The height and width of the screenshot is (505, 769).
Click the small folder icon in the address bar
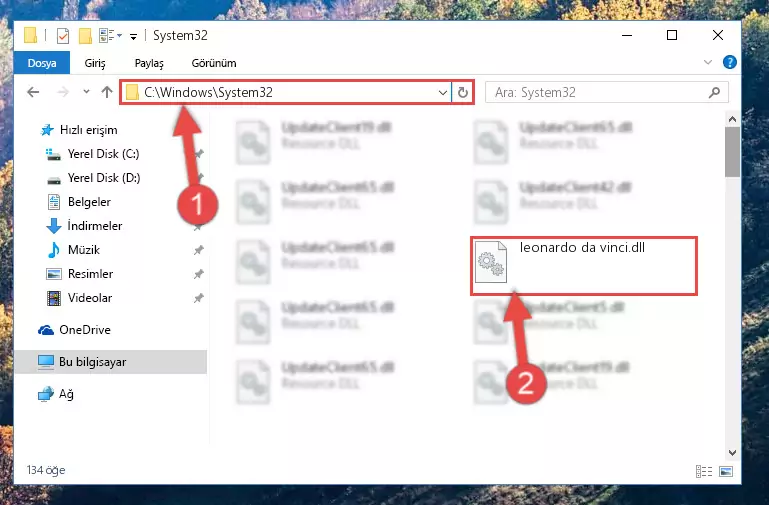point(132,92)
